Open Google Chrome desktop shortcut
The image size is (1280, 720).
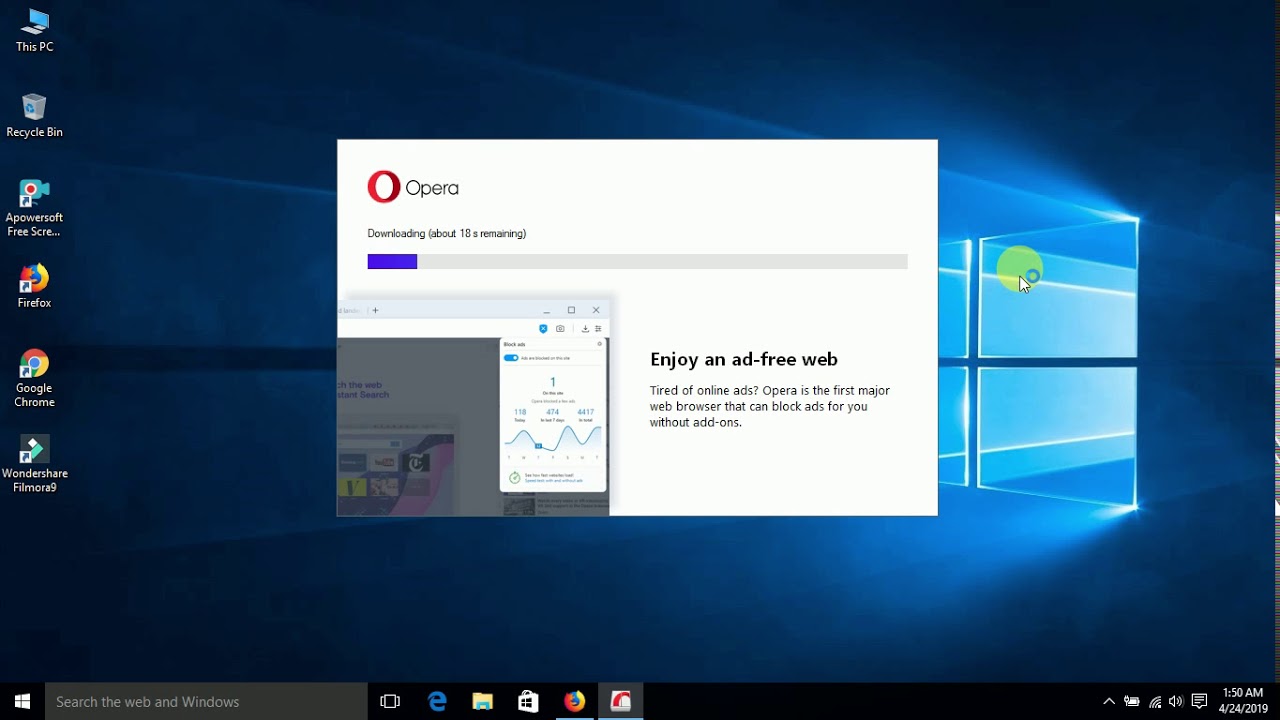tap(34, 379)
